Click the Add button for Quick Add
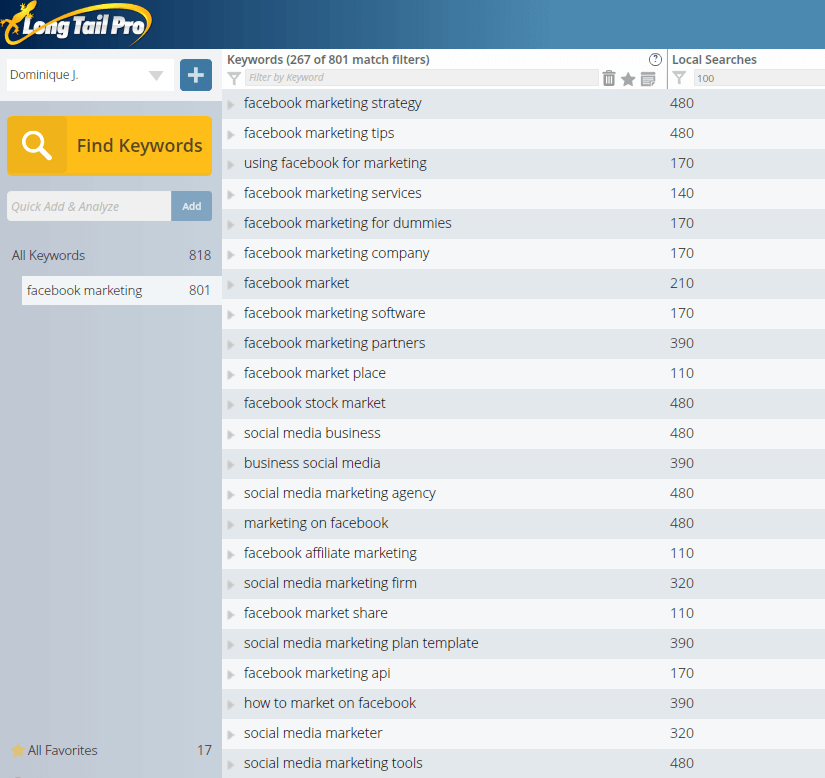 (x=192, y=206)
